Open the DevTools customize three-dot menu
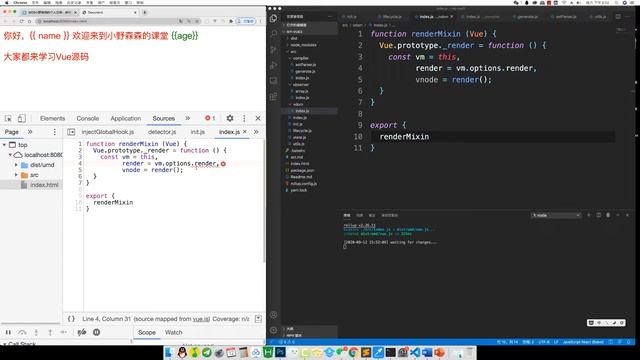This screenshot has height=360, width=640. 244,118
